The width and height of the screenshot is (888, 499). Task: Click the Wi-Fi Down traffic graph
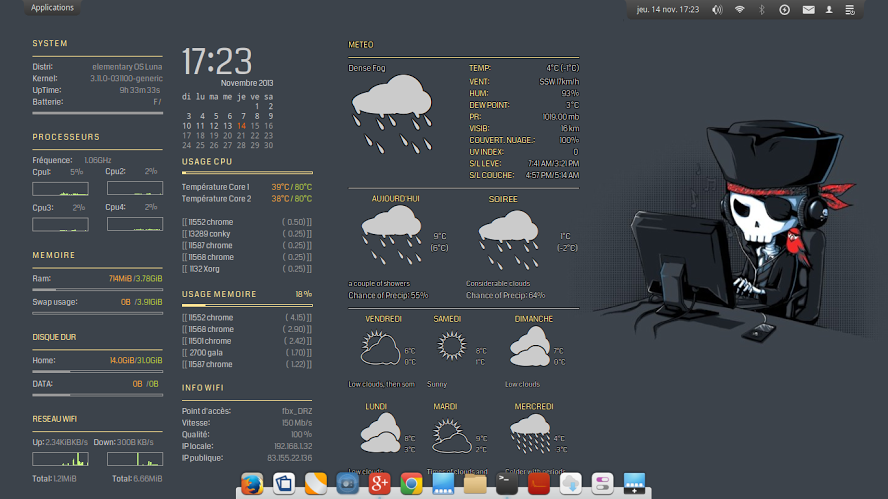[x=135, y=459]
